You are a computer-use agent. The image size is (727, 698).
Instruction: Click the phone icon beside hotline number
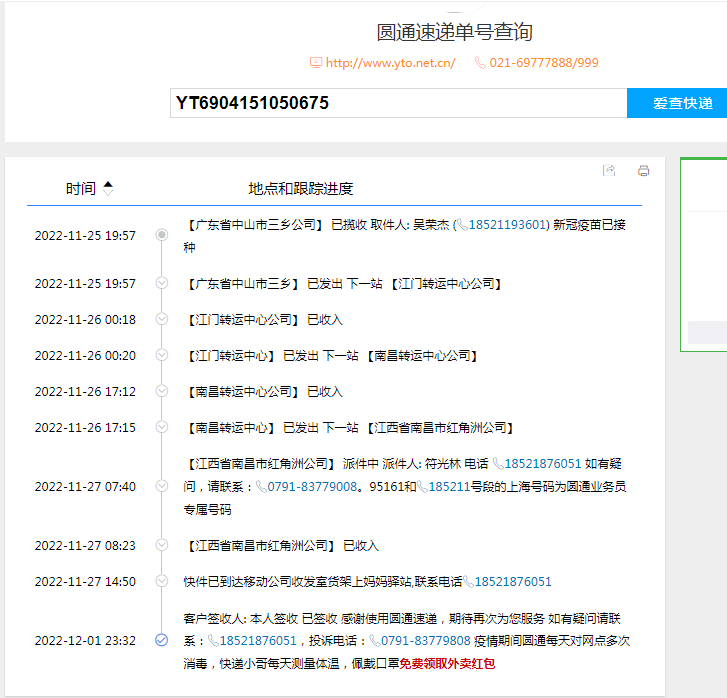pyautogui.click(x=480, y=63)
